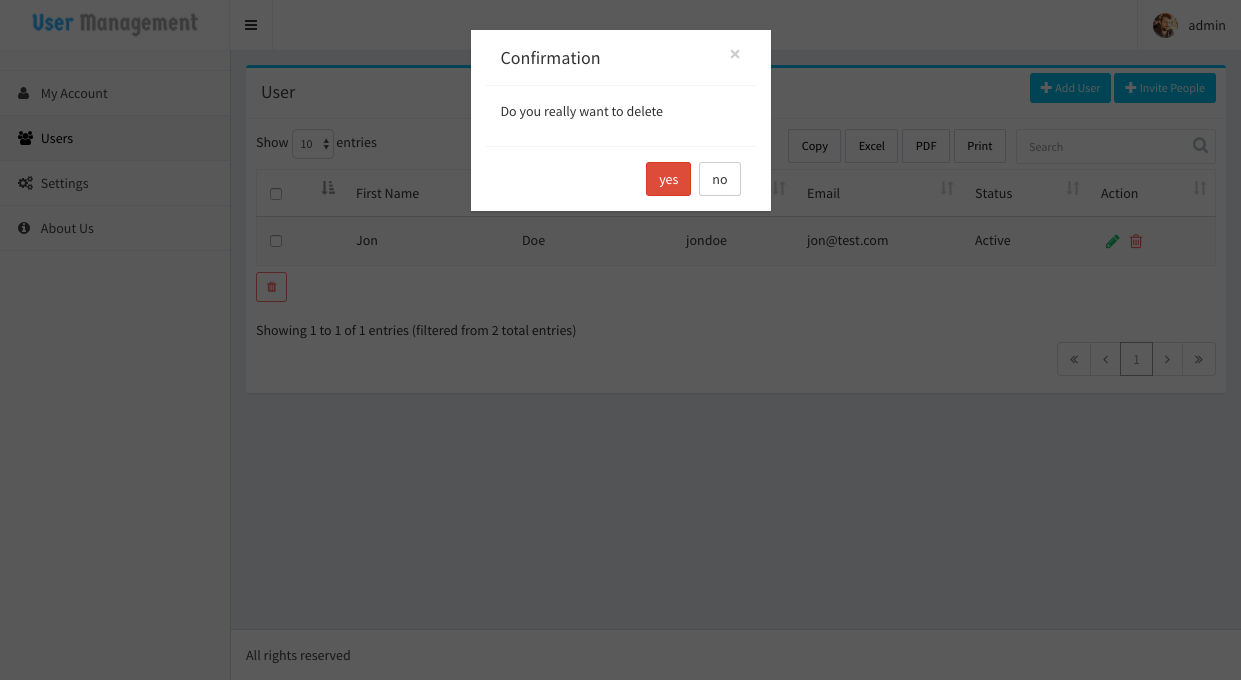Sort by First Name column header

click(388, 193)
